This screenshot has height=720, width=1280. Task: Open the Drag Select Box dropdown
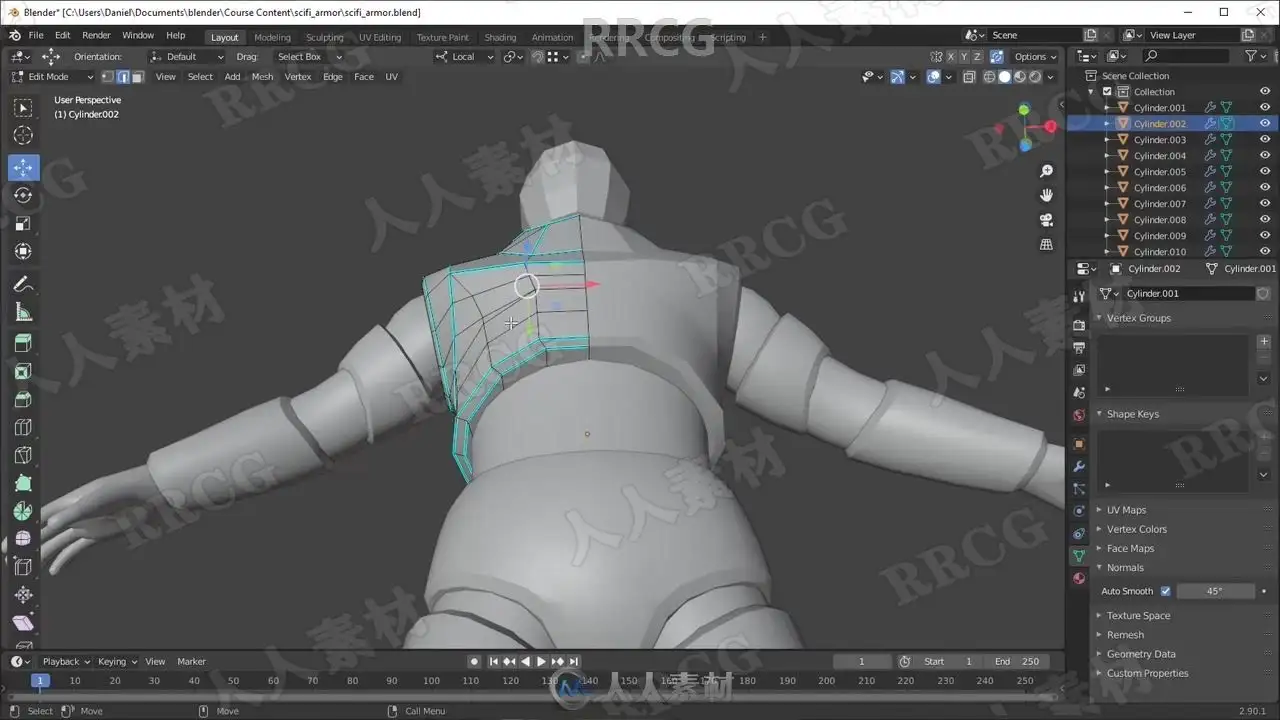(x=309, y=57)
